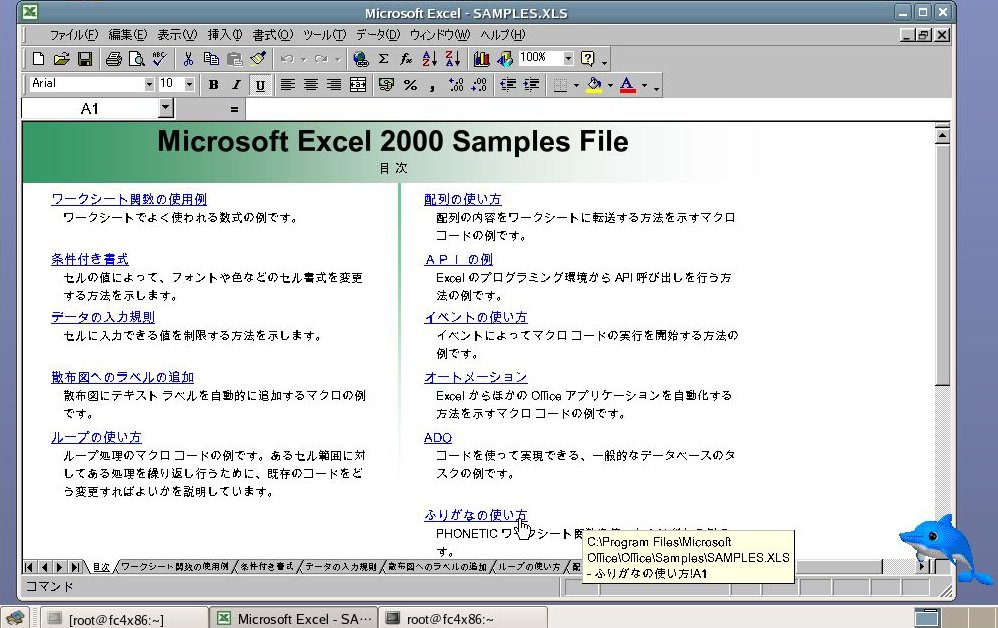The image size is (998, 628).
Task: Click the Redo arrow icon
Action: click(321, 59)
